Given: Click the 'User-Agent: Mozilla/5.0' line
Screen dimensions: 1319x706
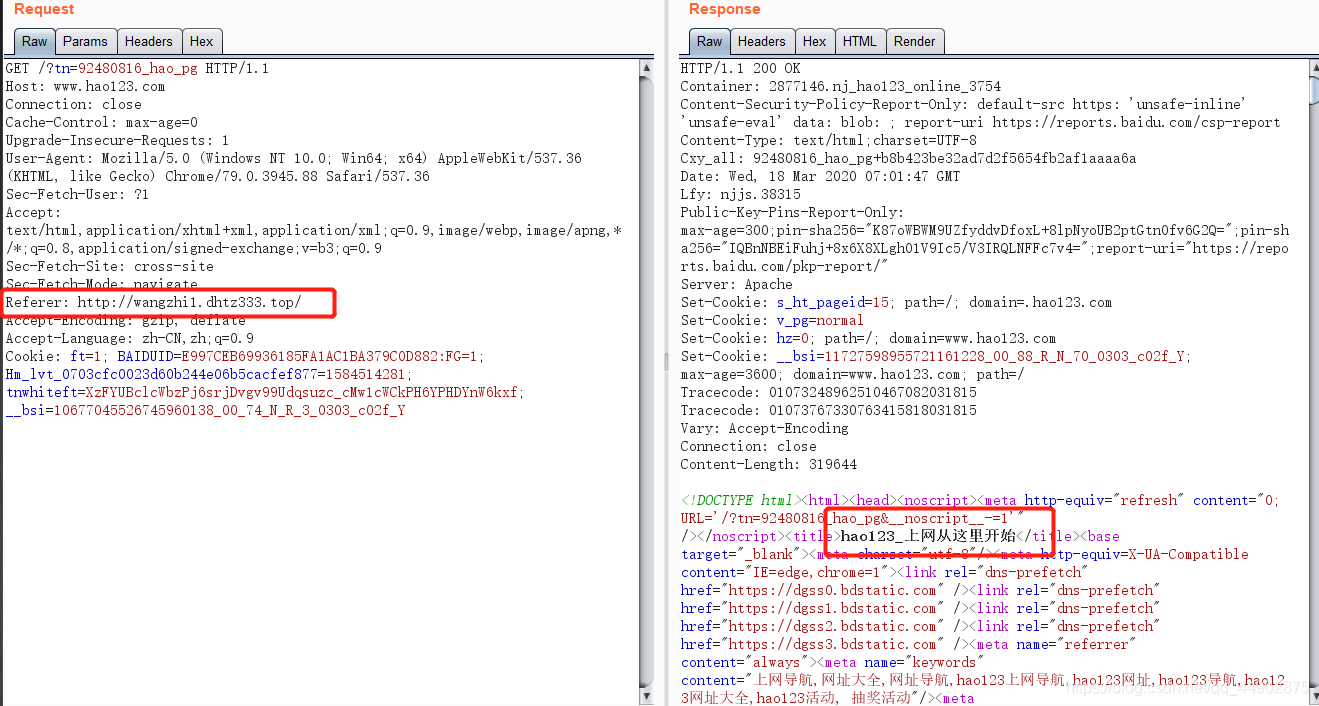Looking at the screenshot, I should pyautogui.click(x=293, y=158).
